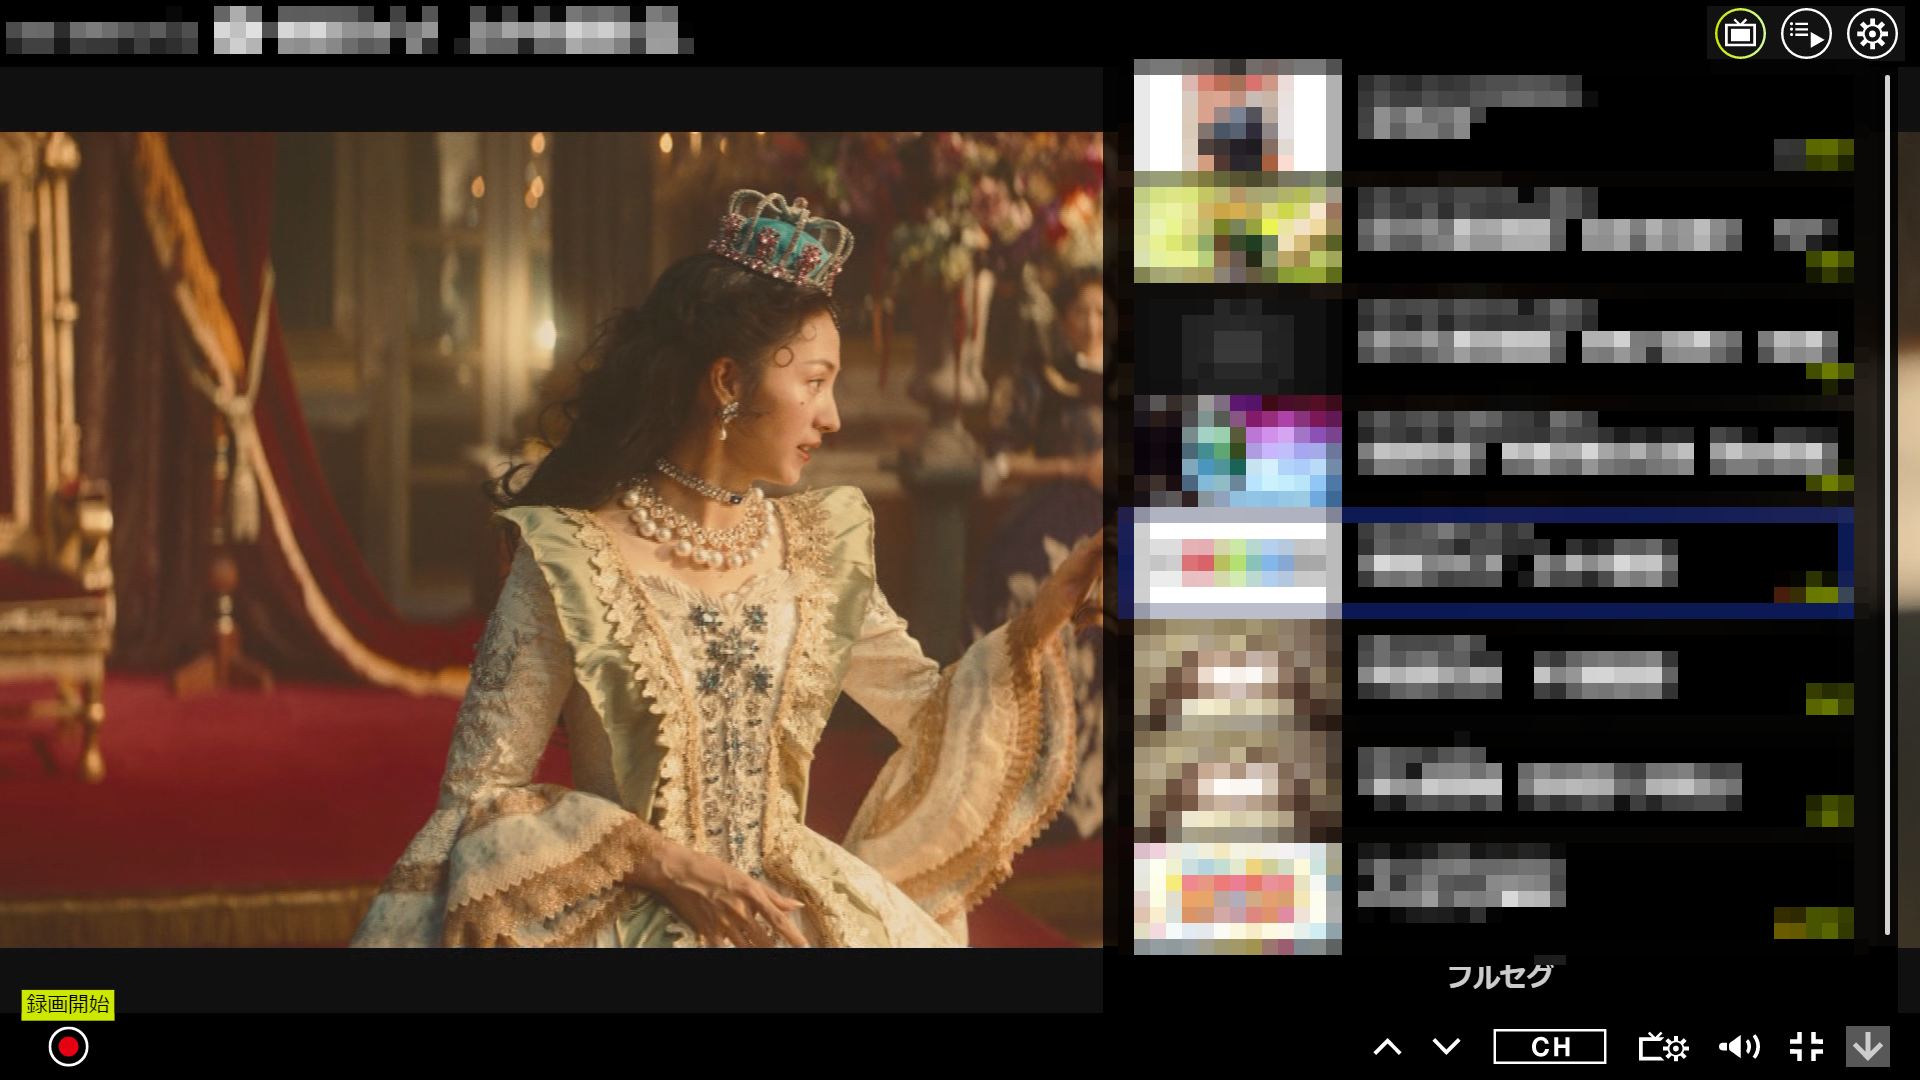Select the first channel thumbnail in list
Image resolution: width=1920 pixels, height=1080 pixels.
(x=1237, y=116)
